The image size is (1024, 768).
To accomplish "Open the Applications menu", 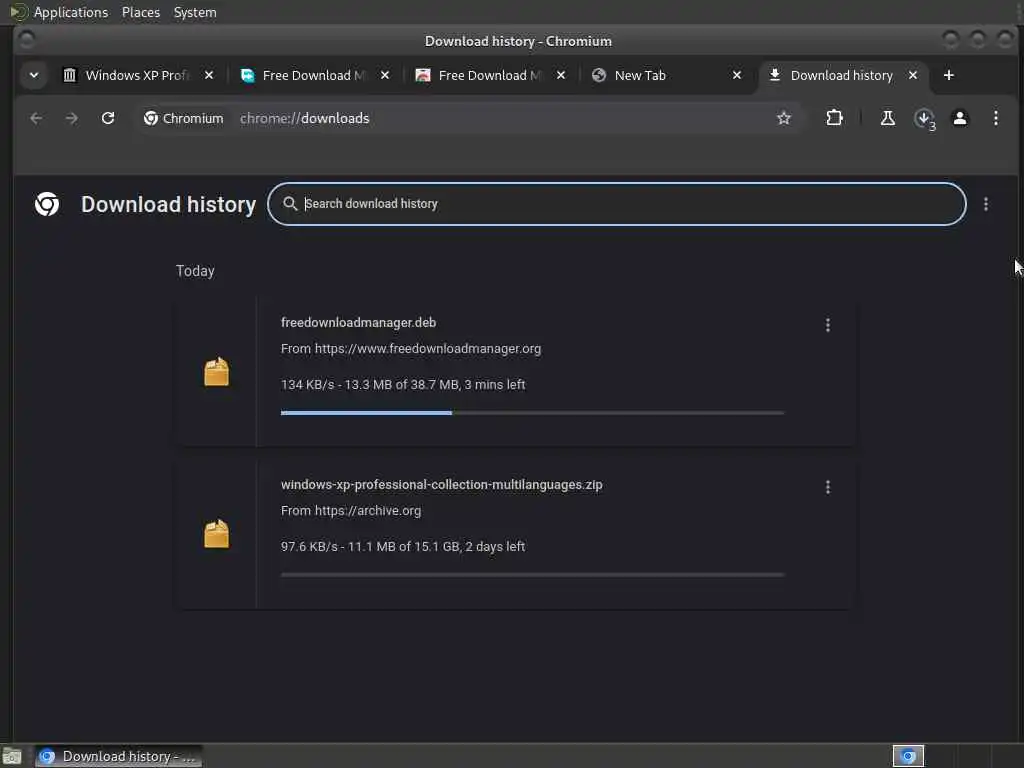I will click(71, 12).
